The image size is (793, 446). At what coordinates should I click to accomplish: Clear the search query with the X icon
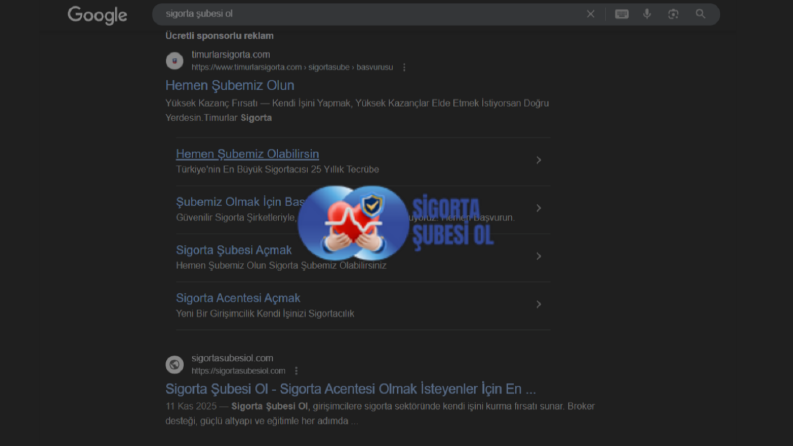[x=590, y=14]
